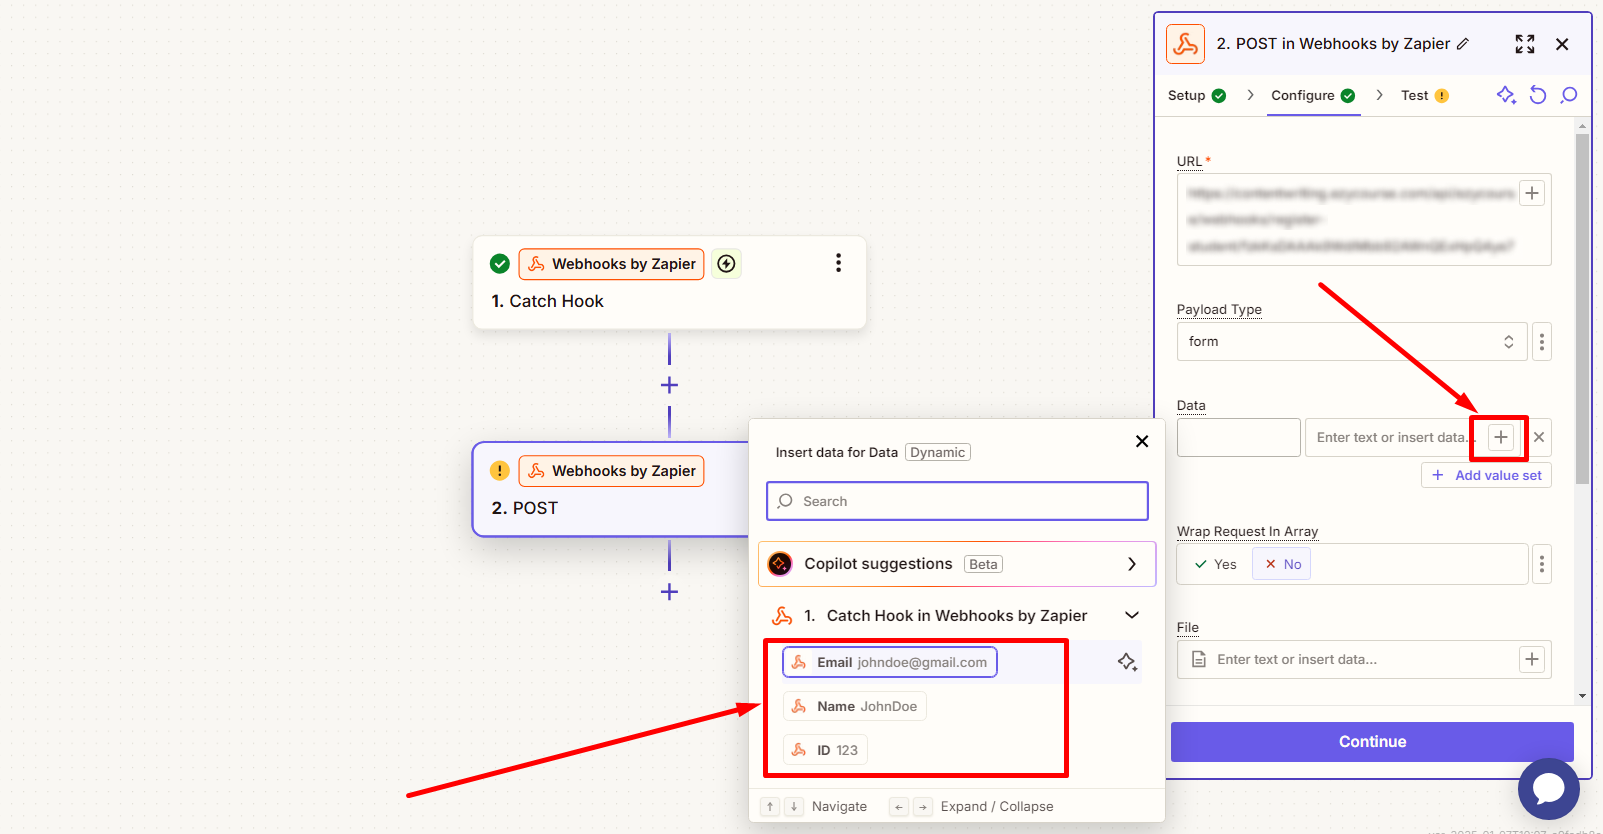Click the scroll down arrow of panel

click(1582, 696)
